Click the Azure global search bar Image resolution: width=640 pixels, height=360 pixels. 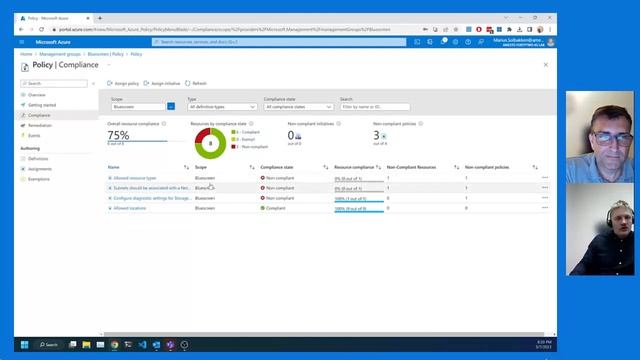point(279,42)
